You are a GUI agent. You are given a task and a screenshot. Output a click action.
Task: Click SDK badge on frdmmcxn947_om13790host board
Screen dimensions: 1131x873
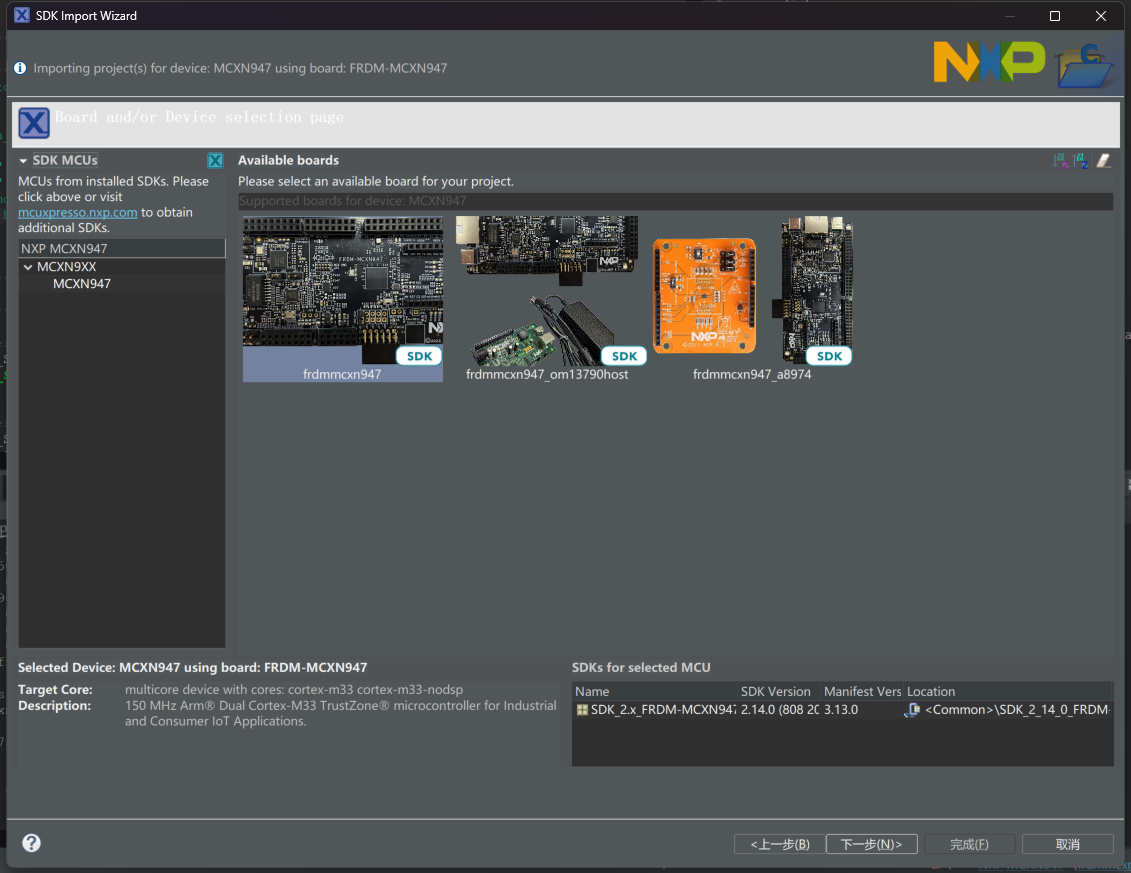(624, 356)
